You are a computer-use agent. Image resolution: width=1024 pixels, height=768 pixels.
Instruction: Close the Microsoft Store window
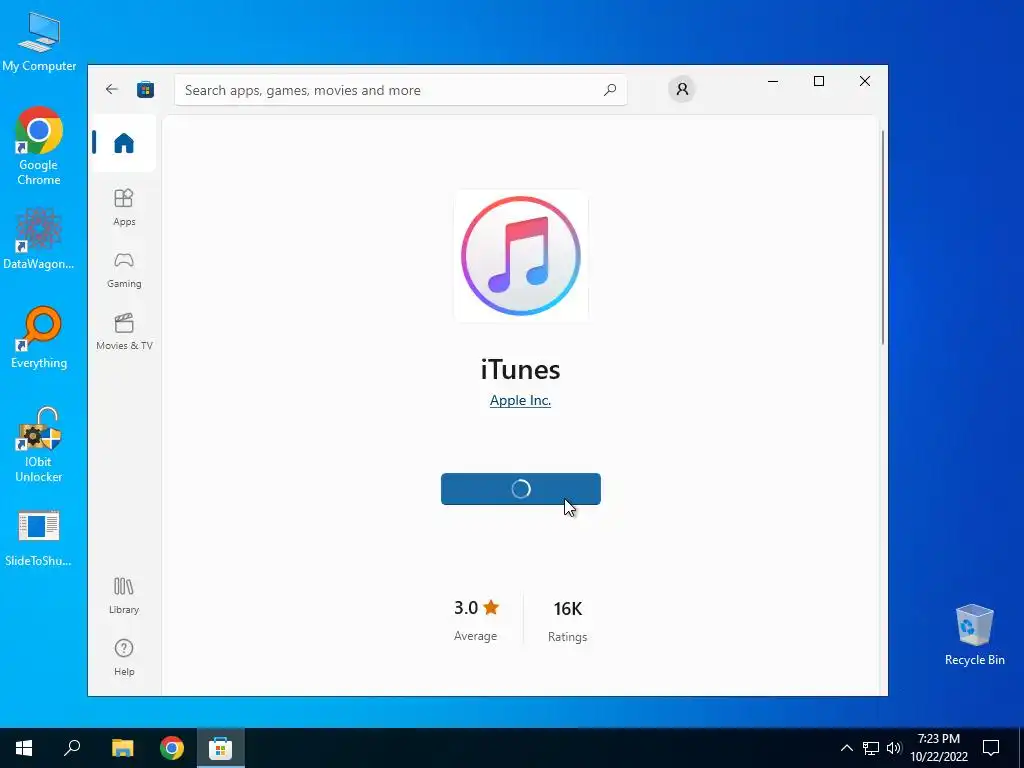pos(865,82)
